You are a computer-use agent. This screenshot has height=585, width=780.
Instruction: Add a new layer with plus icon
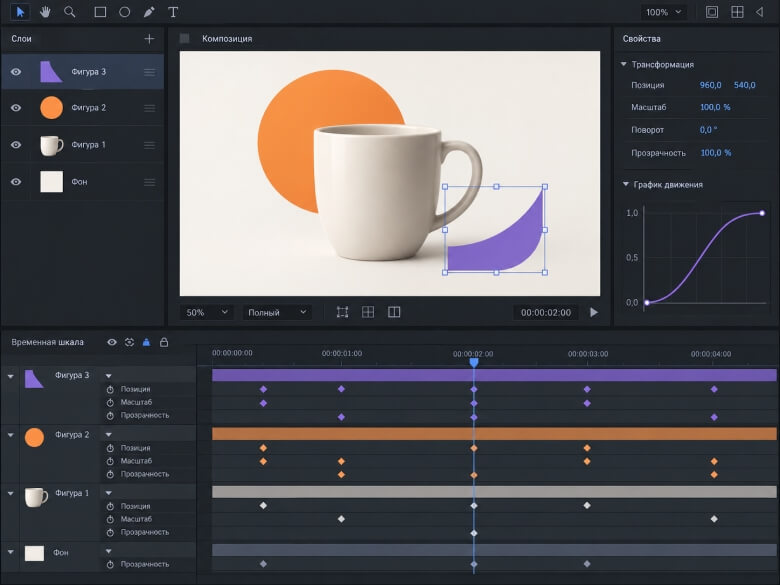[x=149, y=38]
